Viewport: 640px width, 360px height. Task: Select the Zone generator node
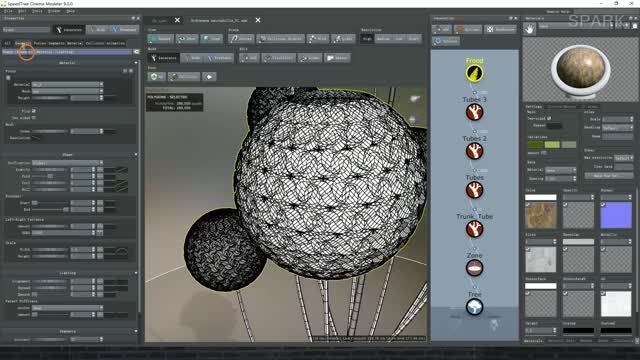tap(474, 268)
